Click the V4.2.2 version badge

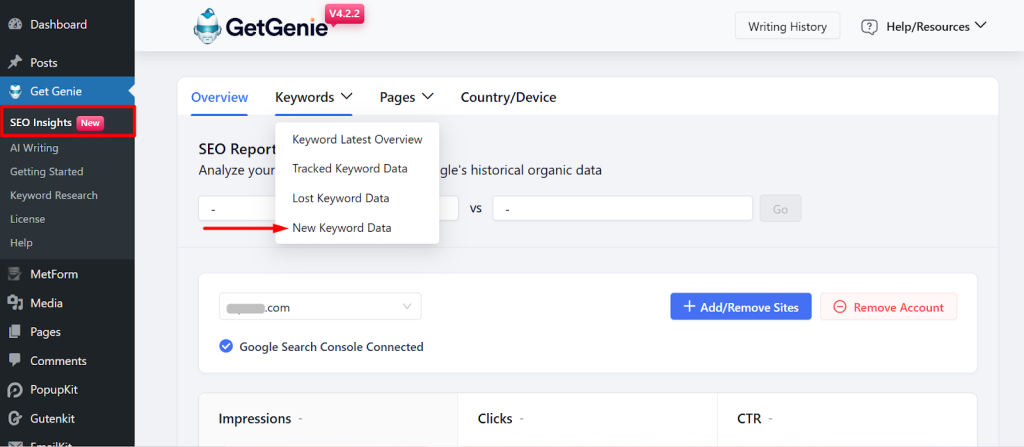[344, 14]
